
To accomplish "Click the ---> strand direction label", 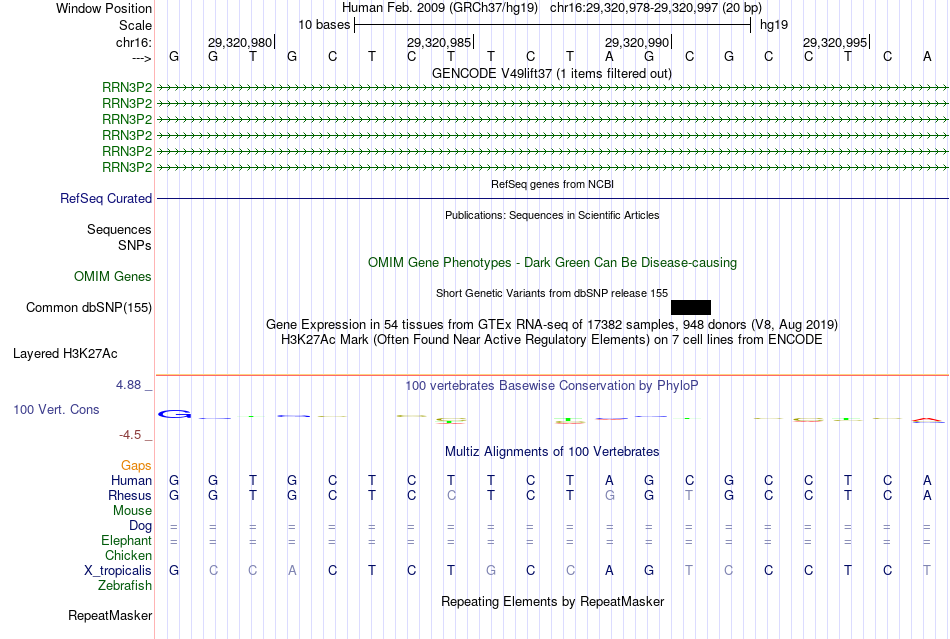I will pyautogui.click(x=141, y=58).
